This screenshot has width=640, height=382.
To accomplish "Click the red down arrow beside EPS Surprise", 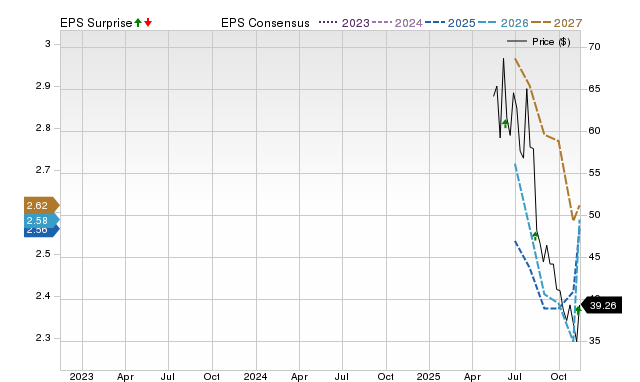I will [148, 22].
